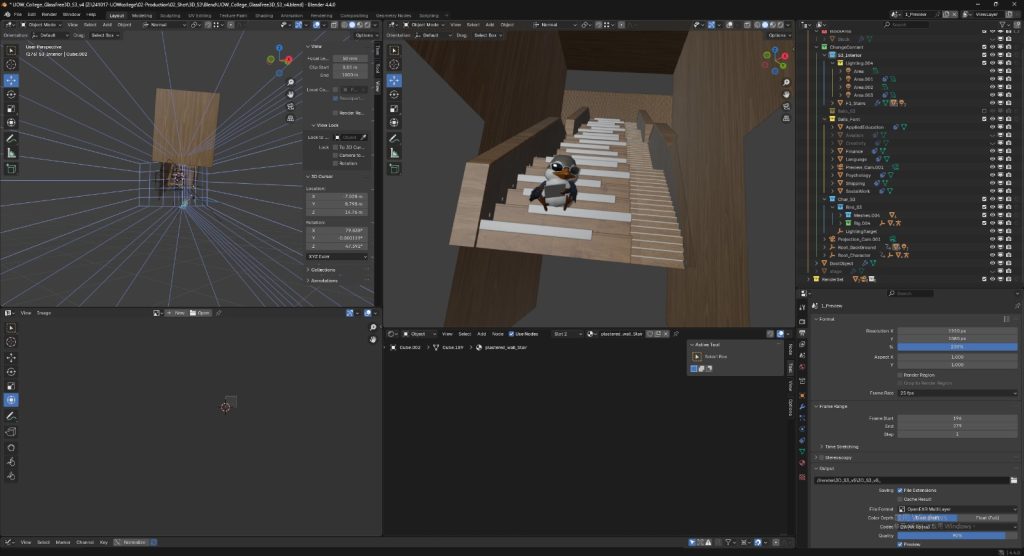
Task: Toggle Lock To 3D Cursor checkbox
Action: 335,148
